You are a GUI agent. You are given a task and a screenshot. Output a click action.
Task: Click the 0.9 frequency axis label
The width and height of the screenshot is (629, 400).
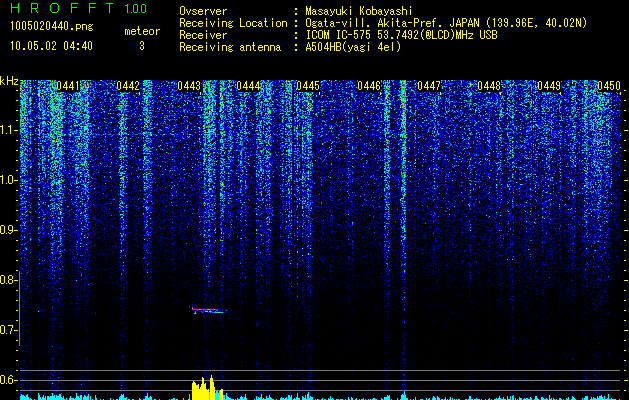[8, 230]
